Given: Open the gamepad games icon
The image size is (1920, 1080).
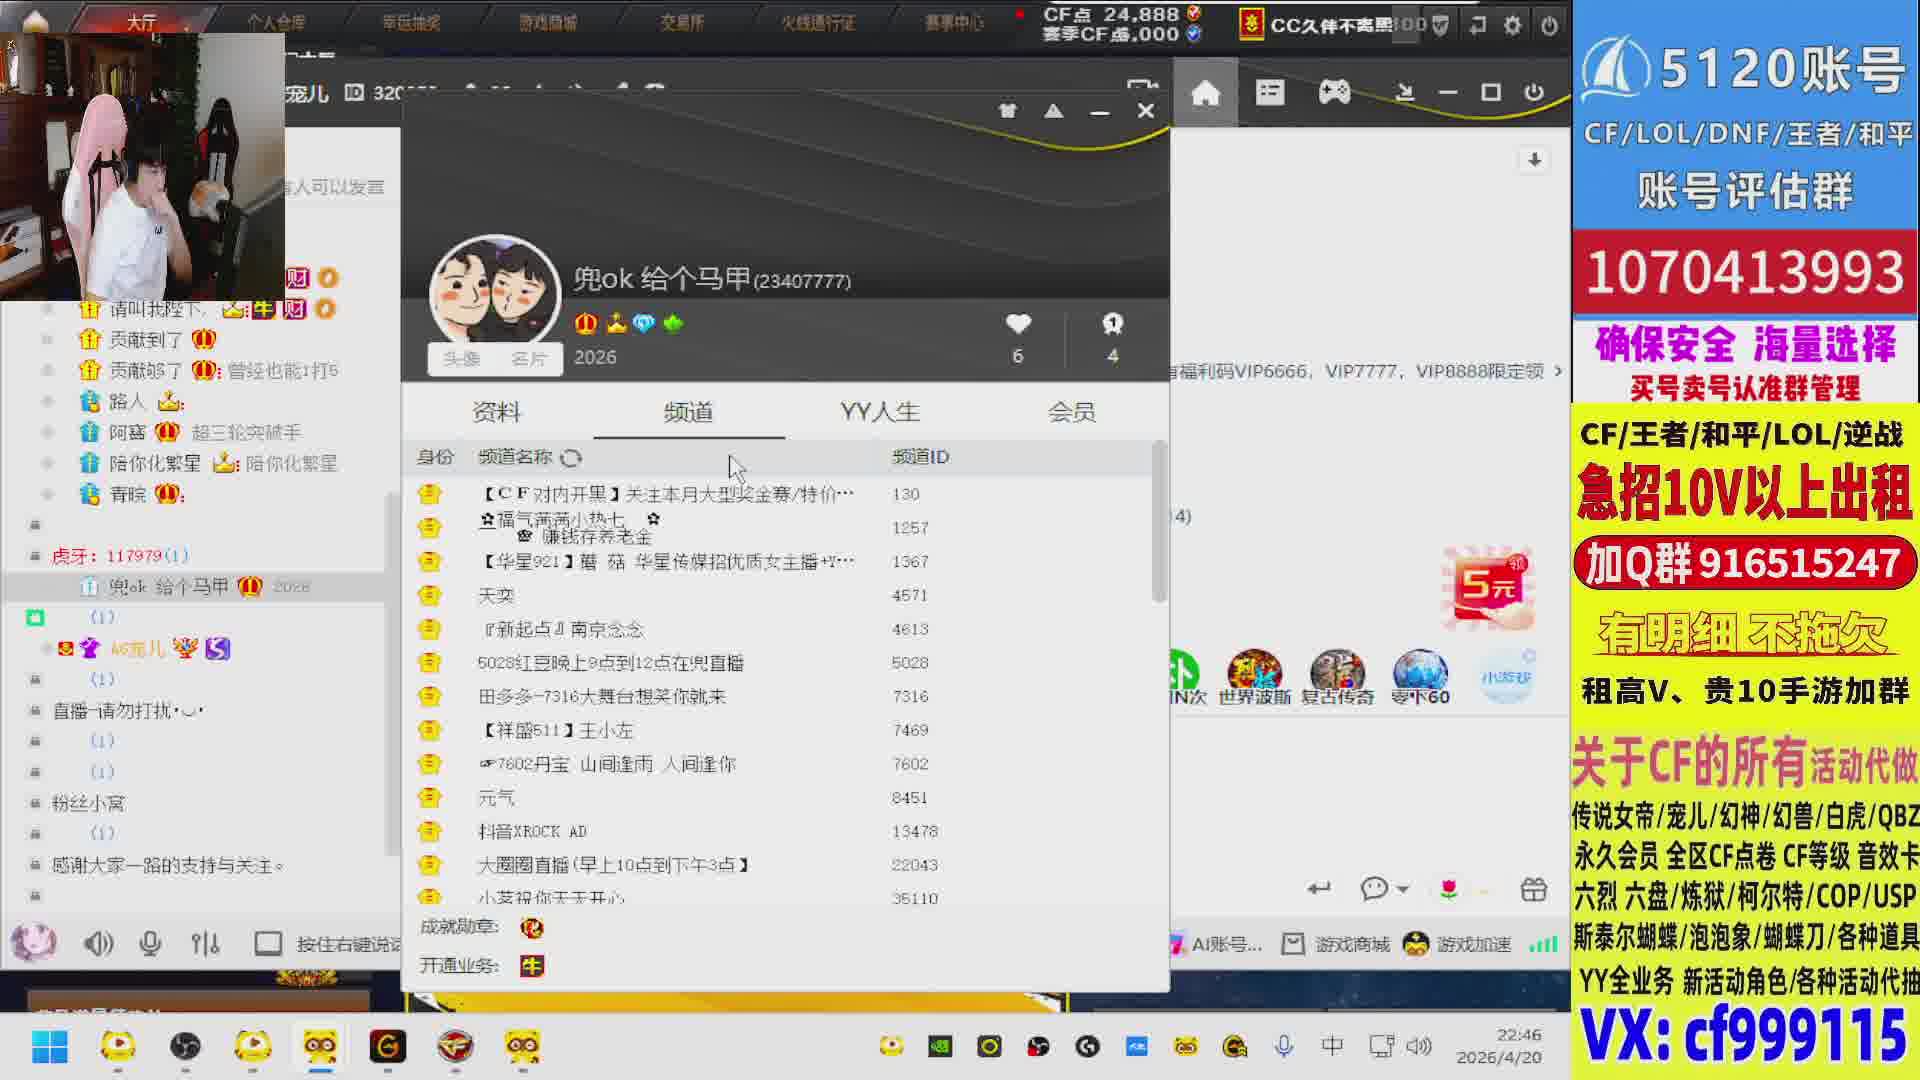Looking at the screenshot, I should click(1334, 93).
